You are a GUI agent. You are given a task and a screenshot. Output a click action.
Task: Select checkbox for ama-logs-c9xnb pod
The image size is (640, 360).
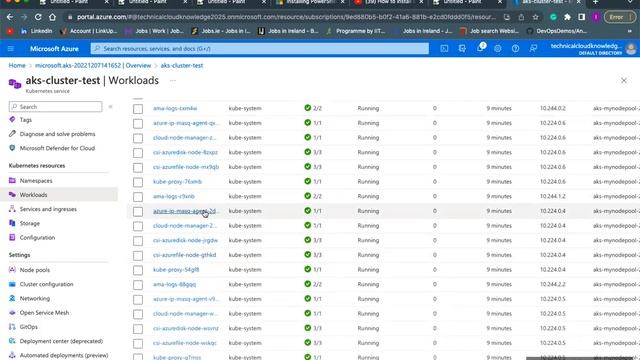[138, 197]
